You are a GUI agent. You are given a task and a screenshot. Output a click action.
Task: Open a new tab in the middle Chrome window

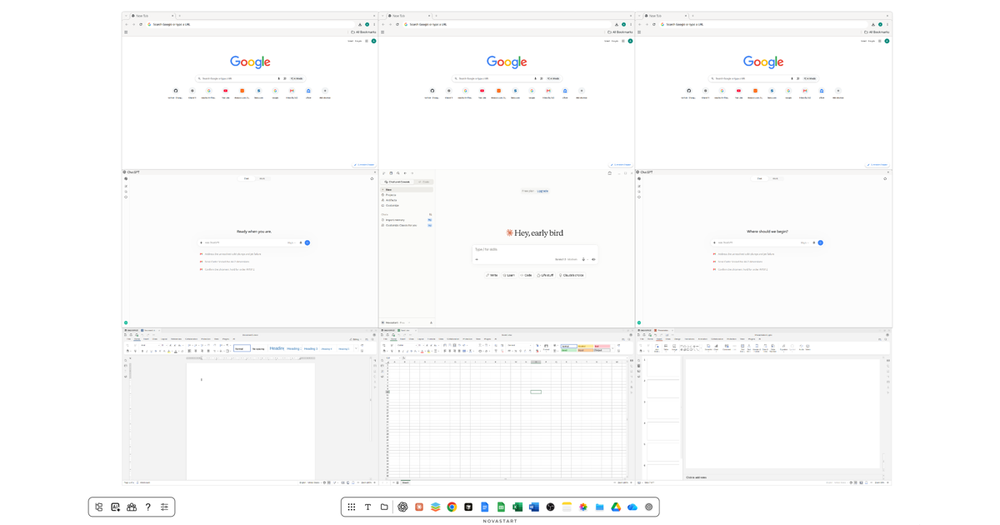point(436,15)
